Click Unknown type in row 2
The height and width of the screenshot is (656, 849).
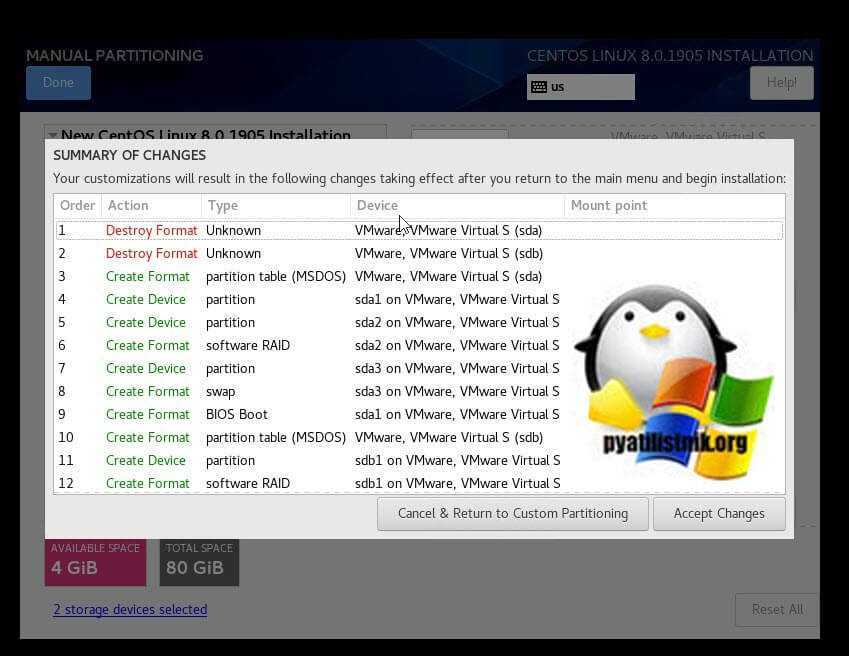[x=233, y=254]
